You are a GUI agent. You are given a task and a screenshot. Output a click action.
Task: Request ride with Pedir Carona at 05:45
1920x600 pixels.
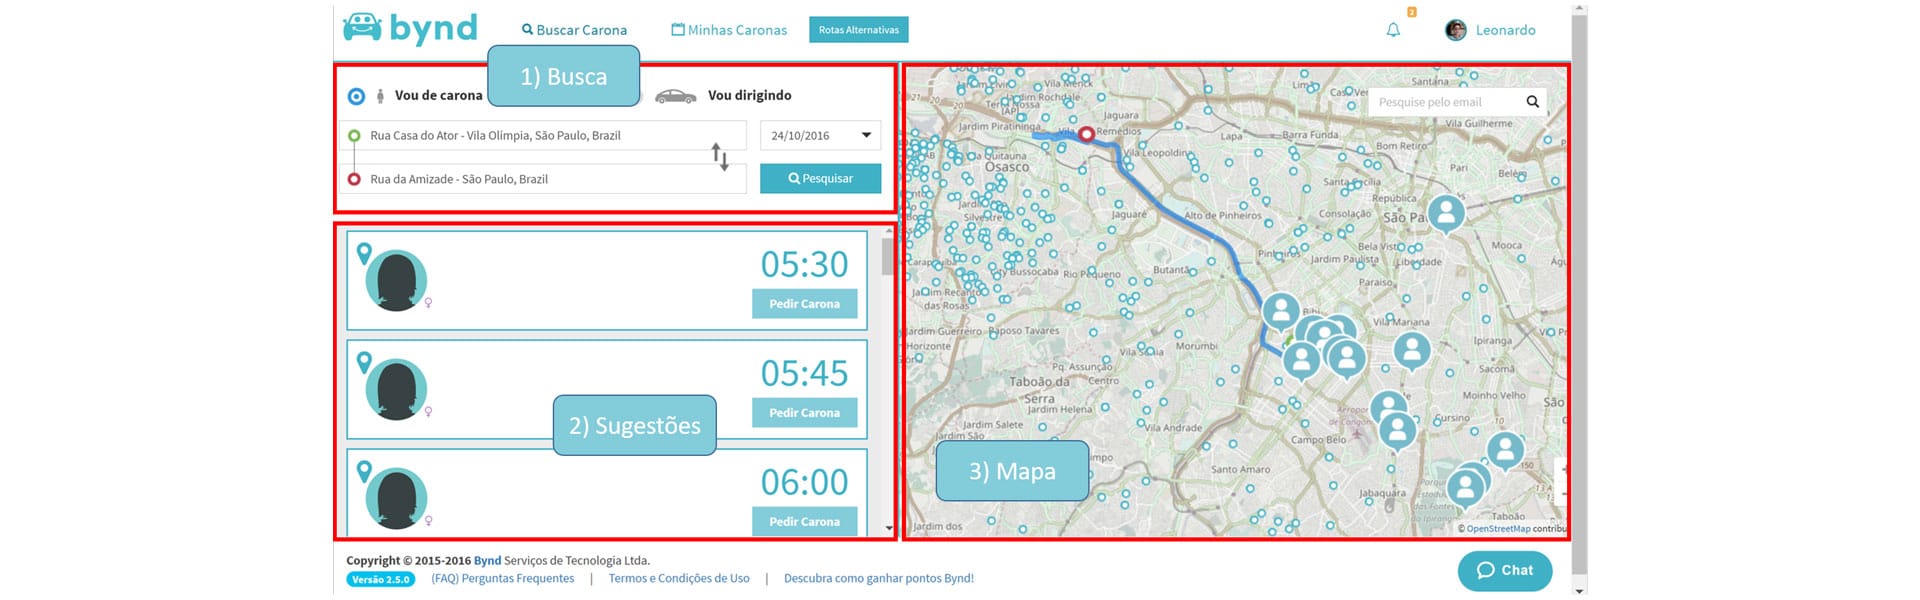click(804, 413)
